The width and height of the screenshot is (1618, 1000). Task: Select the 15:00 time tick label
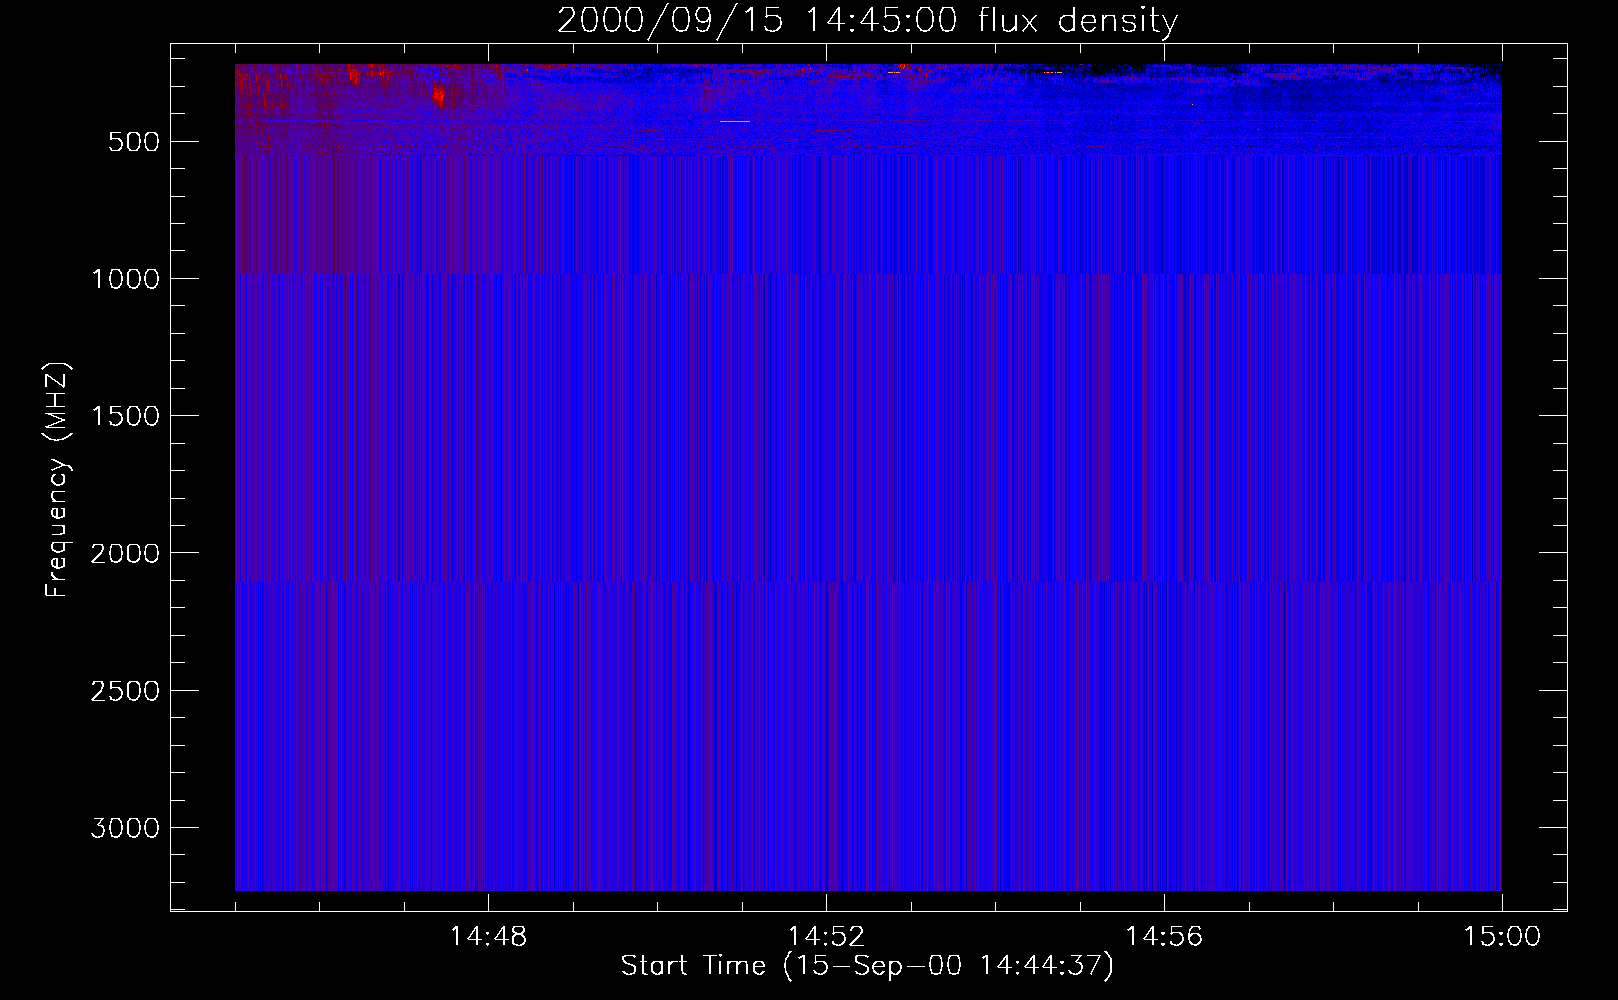pyautogui.click(x=1501, y=937)
